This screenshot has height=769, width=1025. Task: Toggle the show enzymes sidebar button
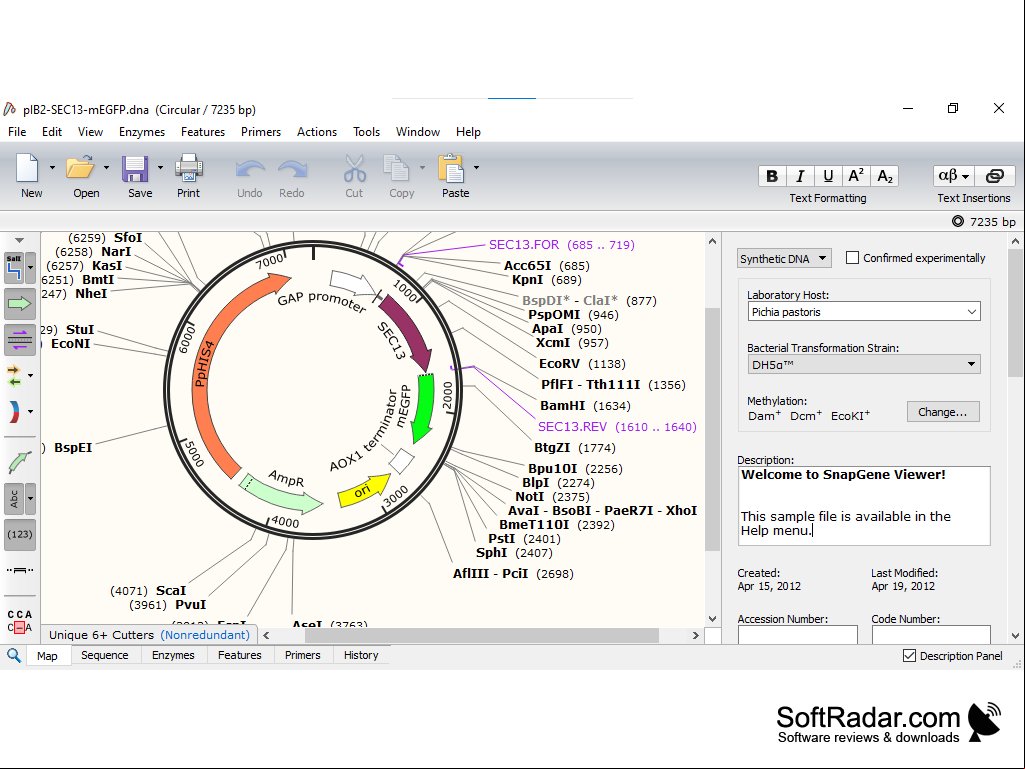click(14, 267)
